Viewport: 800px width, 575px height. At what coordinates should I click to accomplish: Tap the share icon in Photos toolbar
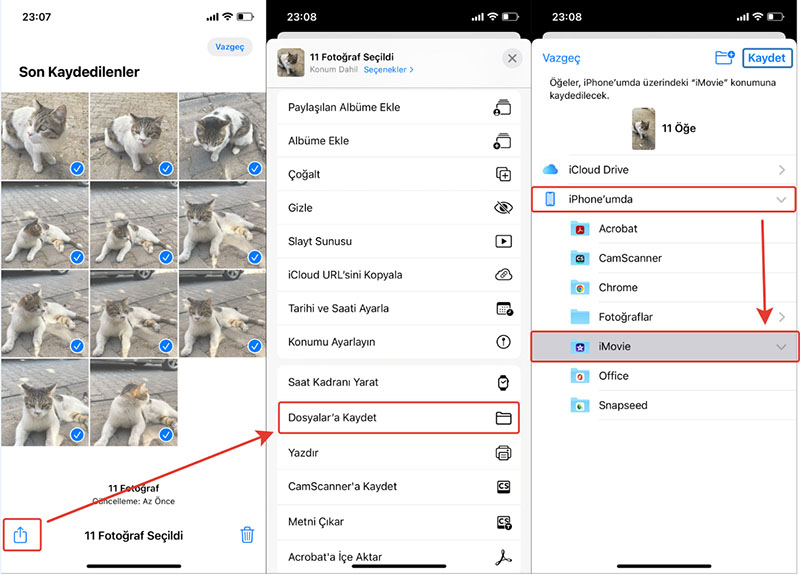point(21,534)
